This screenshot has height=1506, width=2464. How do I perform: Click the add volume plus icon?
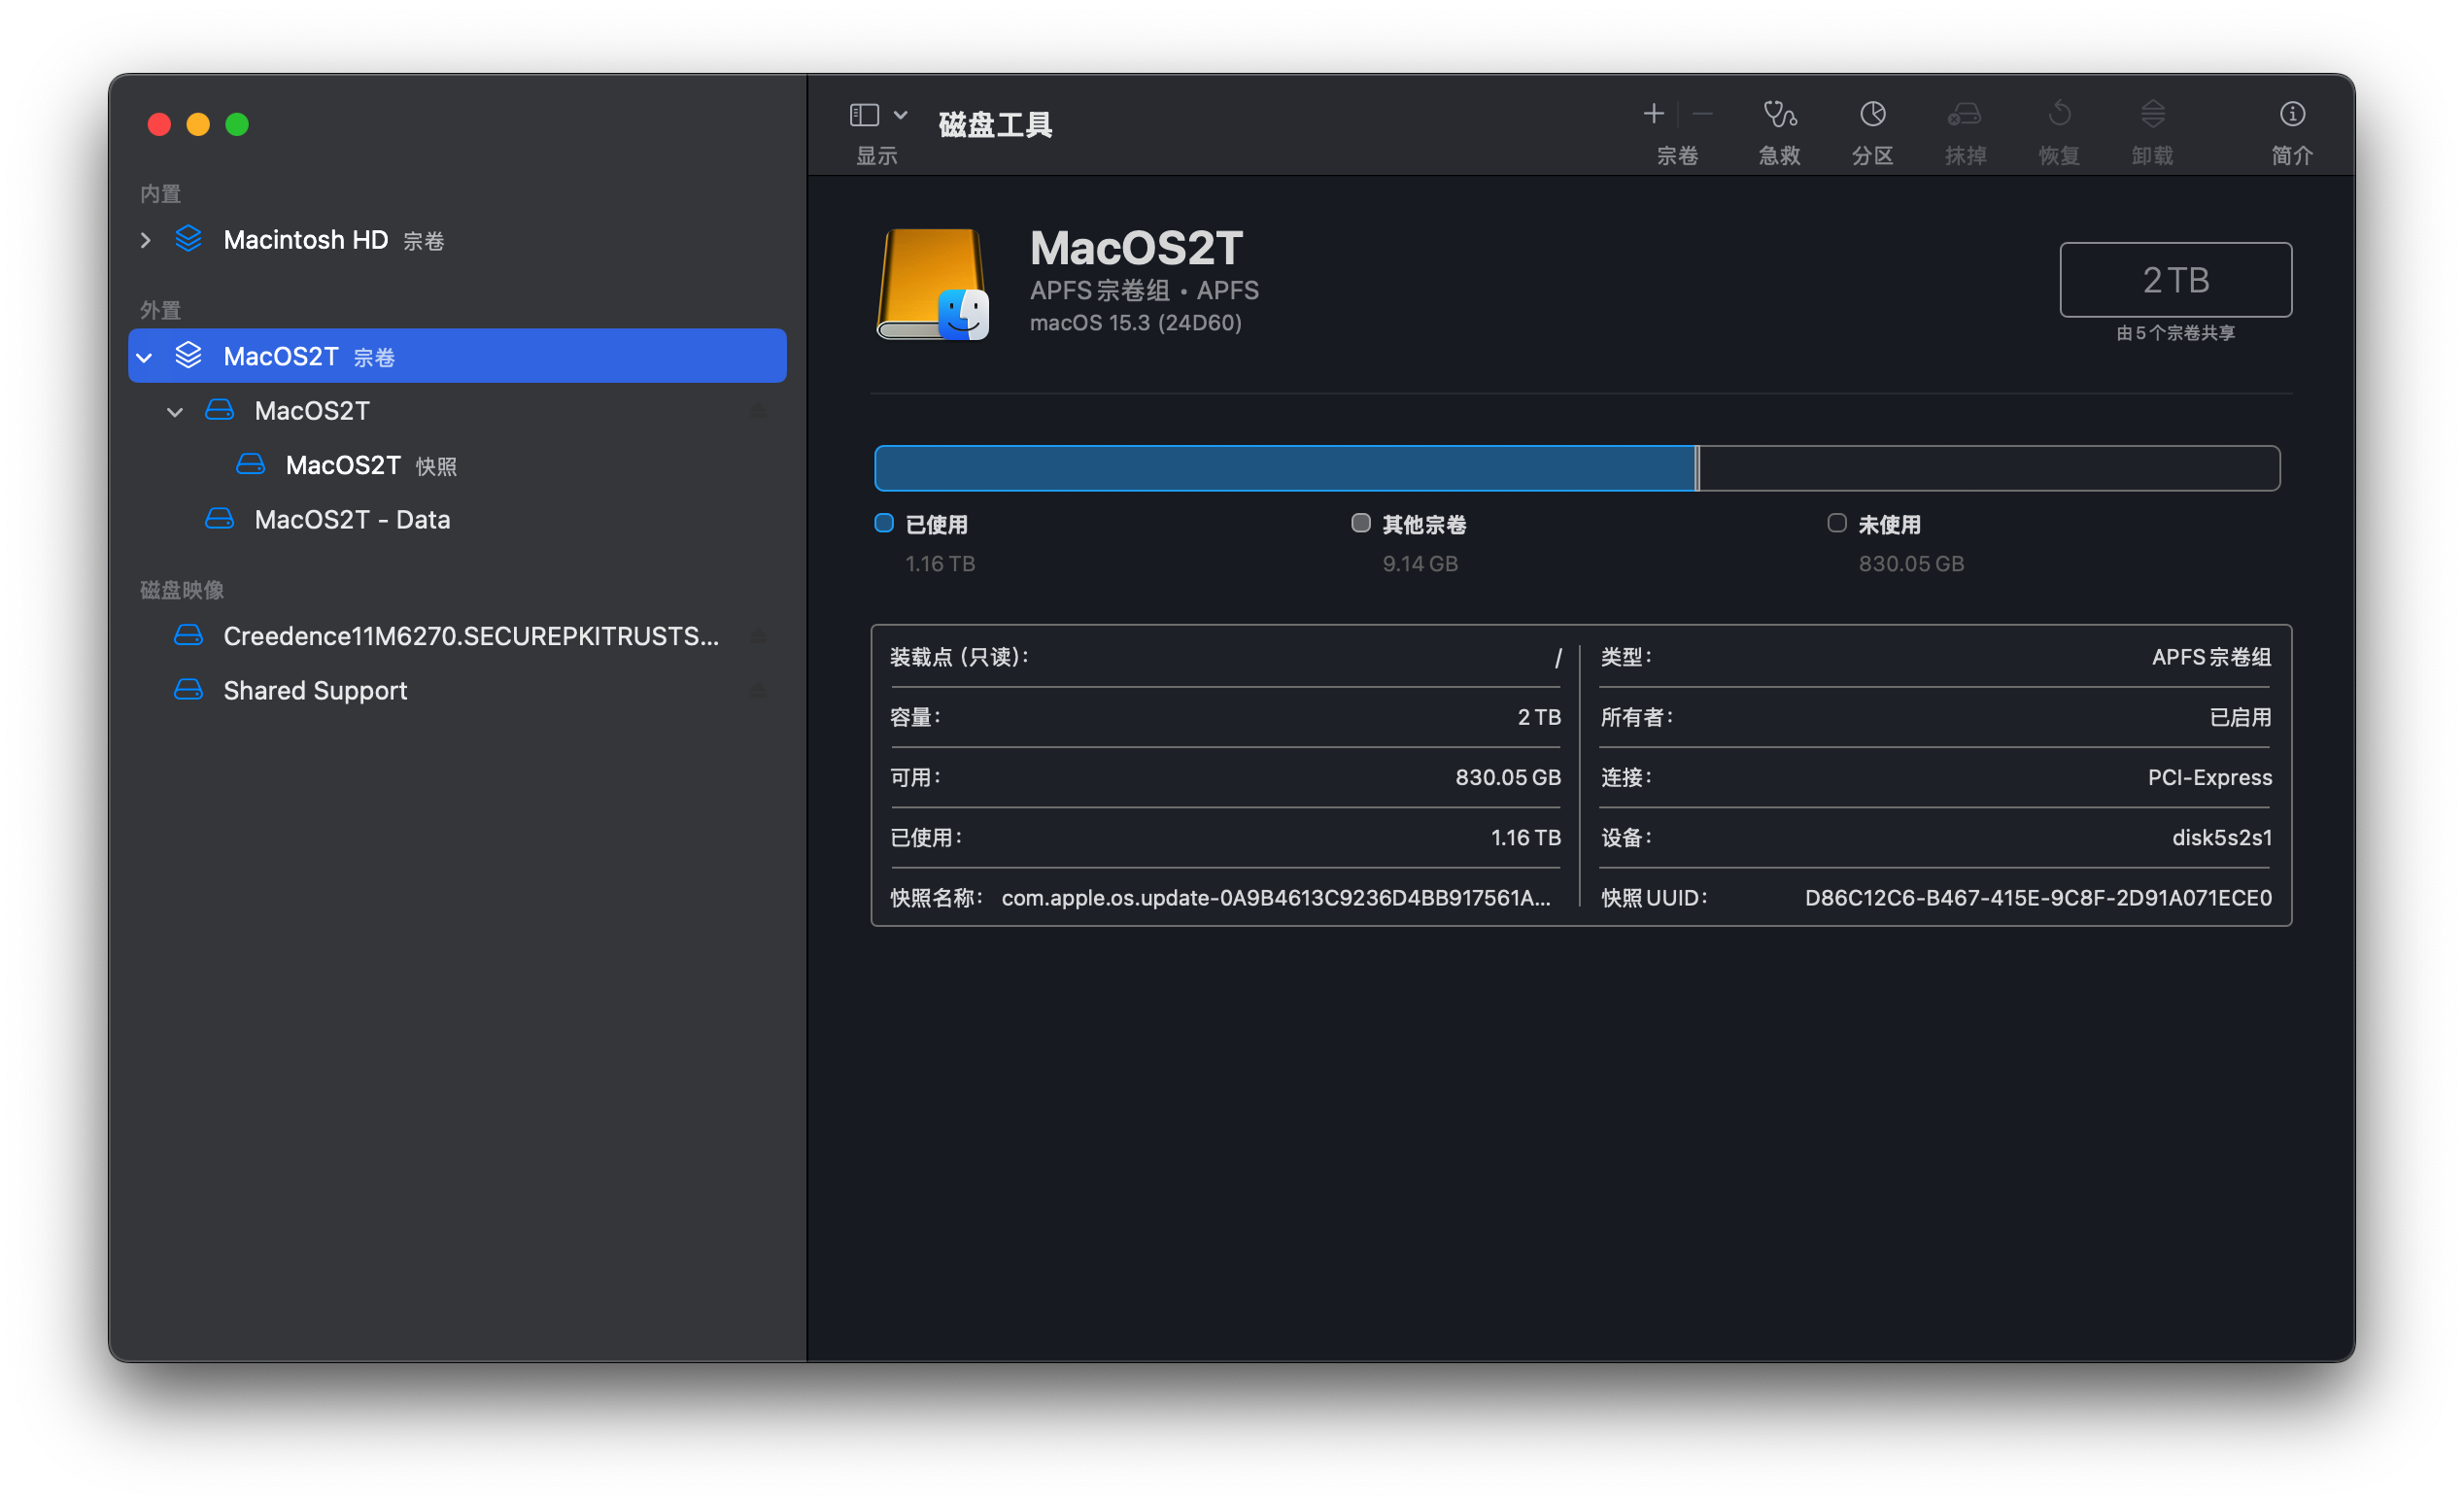(1653, 114)
